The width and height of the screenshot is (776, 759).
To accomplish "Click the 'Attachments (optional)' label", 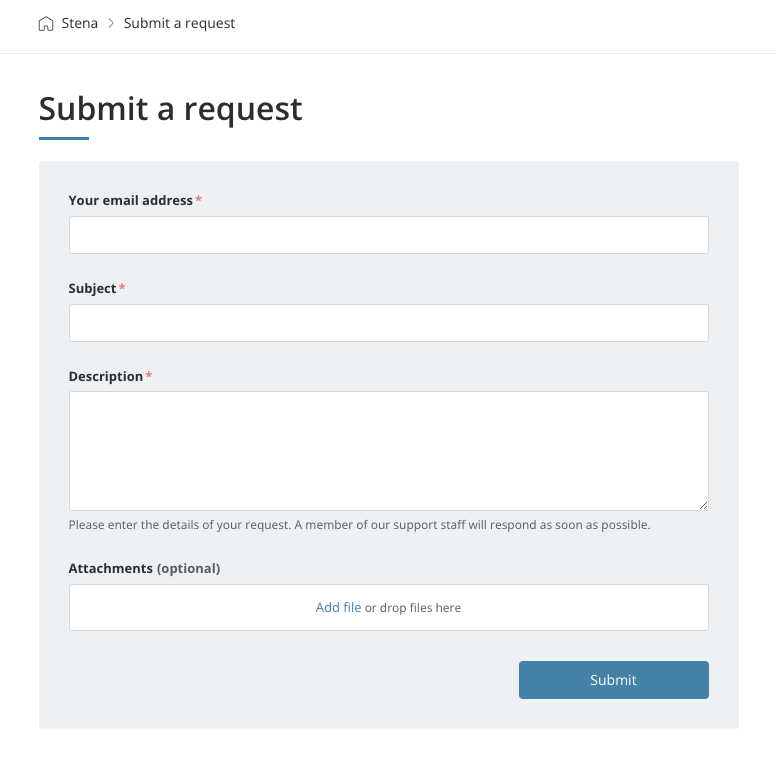I will 144,568.
